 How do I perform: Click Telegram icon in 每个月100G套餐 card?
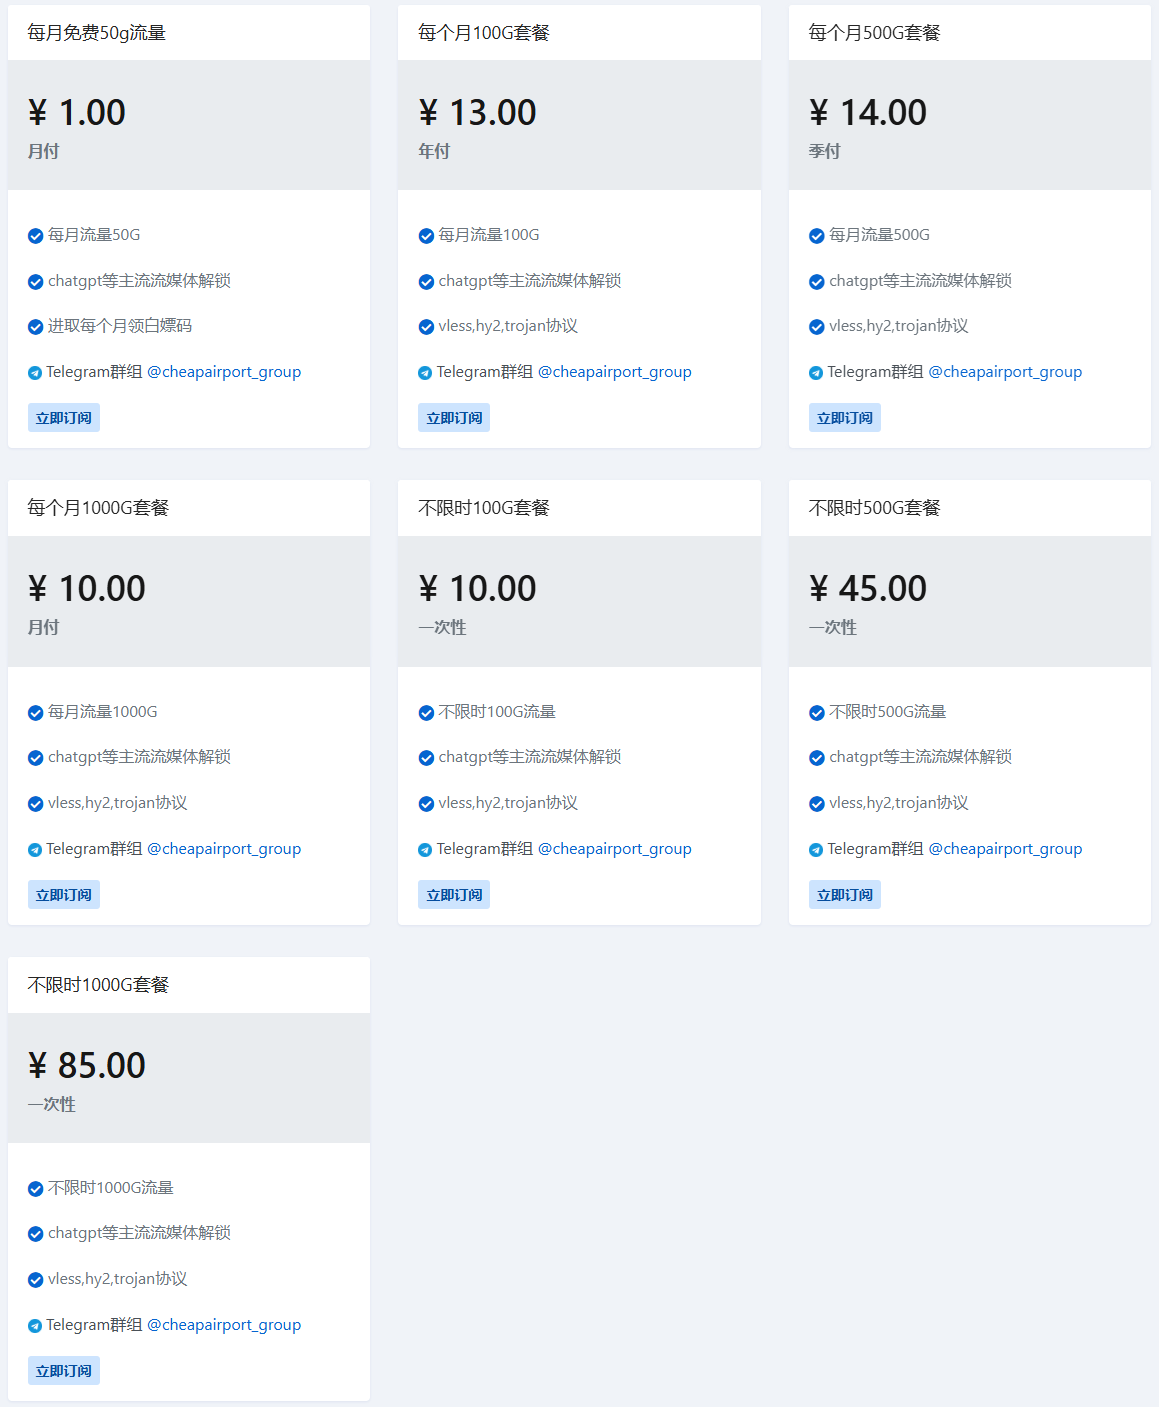pos(425,373)
